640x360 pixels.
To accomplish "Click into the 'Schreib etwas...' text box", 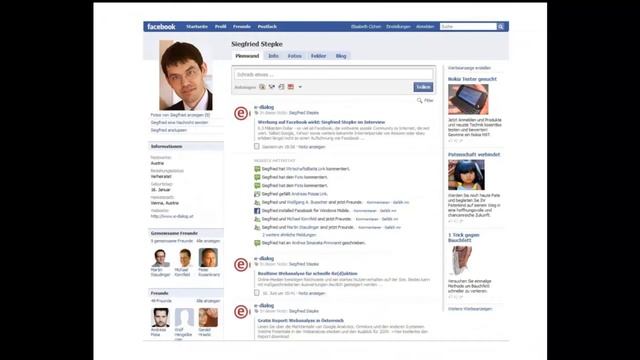I will pos(333,75).
